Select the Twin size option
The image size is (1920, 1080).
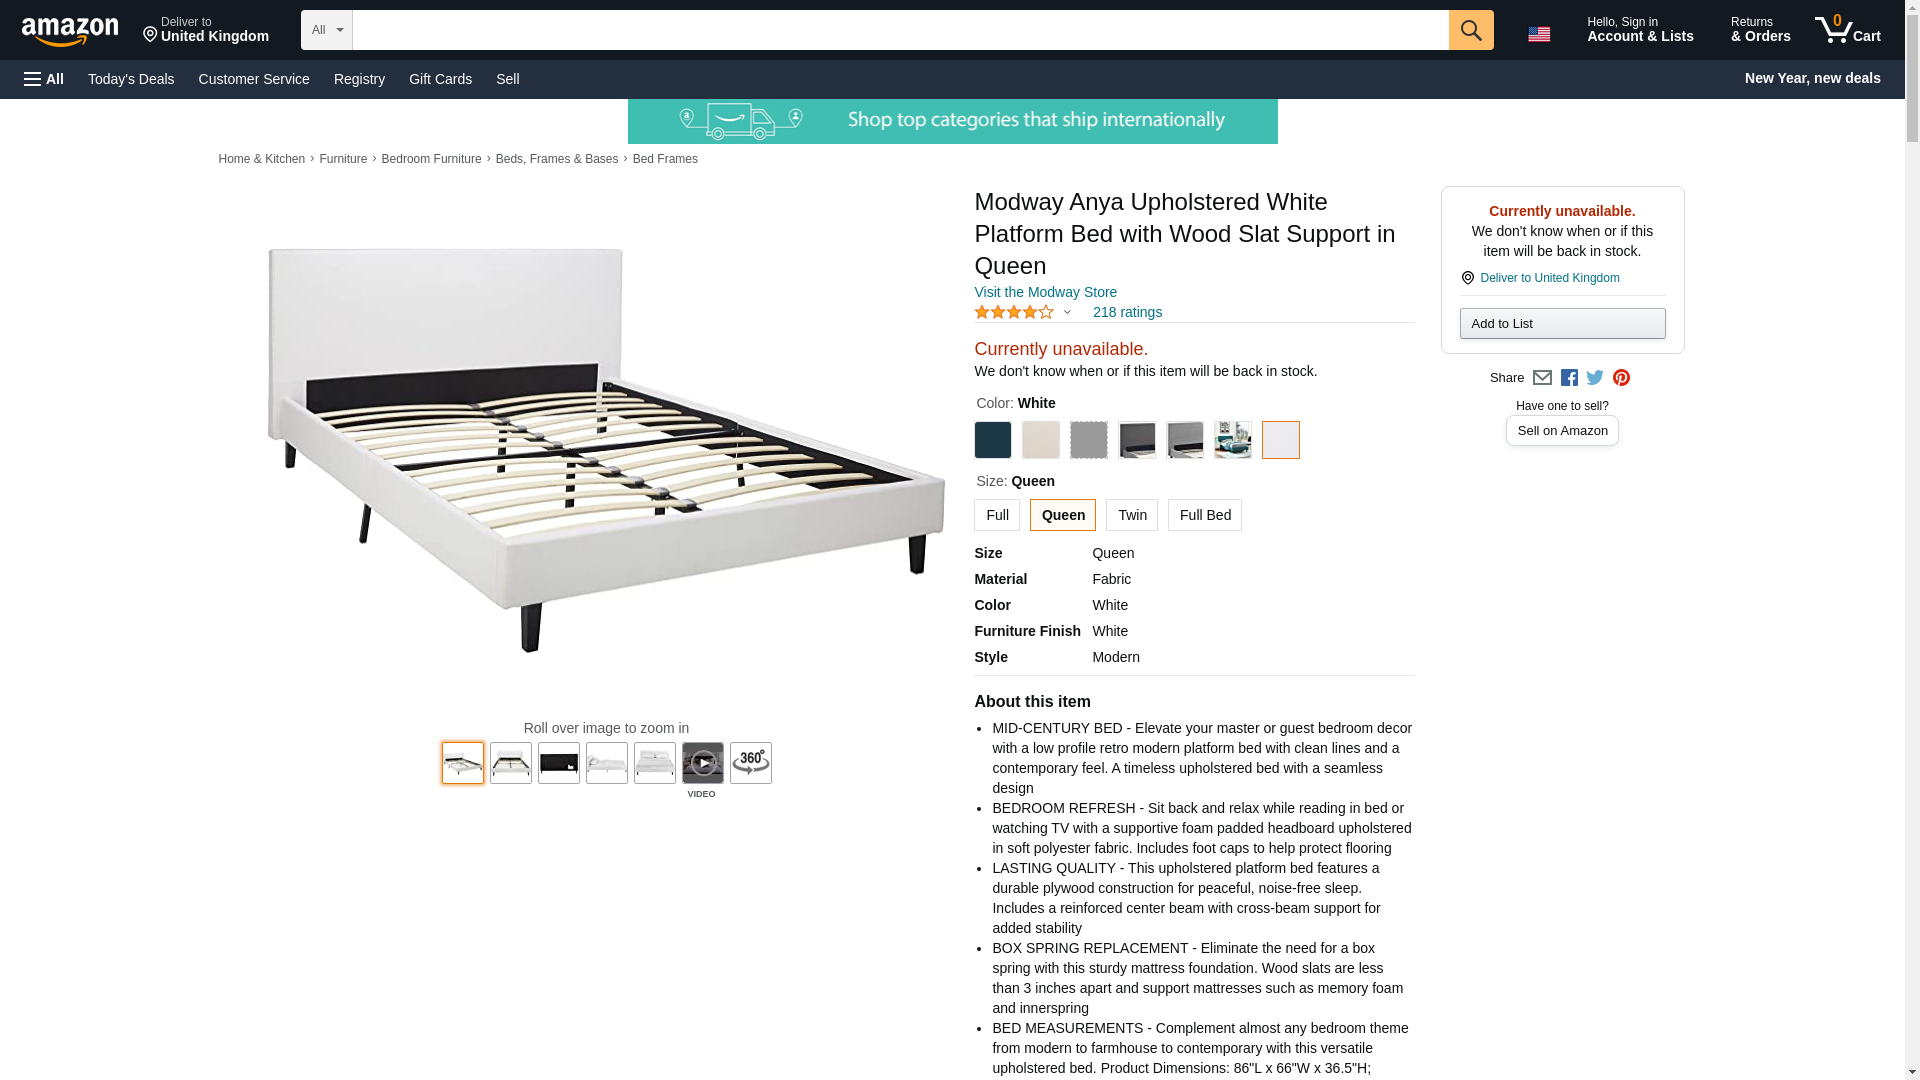(x=1131, y=515)
